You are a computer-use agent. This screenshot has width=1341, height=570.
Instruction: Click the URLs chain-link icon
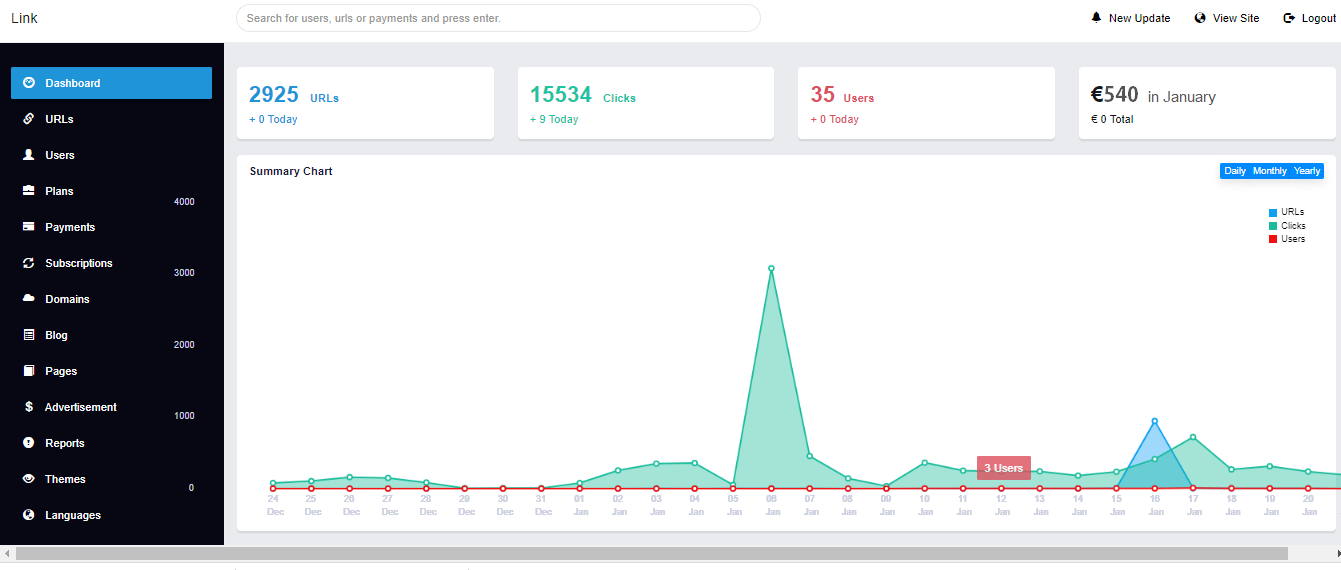click(x=29, y=119)
